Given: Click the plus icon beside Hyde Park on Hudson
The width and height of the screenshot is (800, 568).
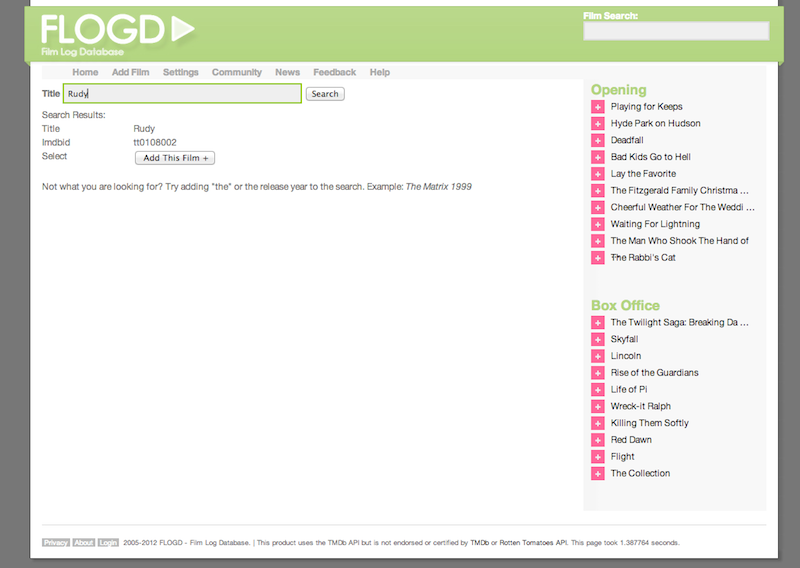Looking at the screenshot, I should pos(597,124).
